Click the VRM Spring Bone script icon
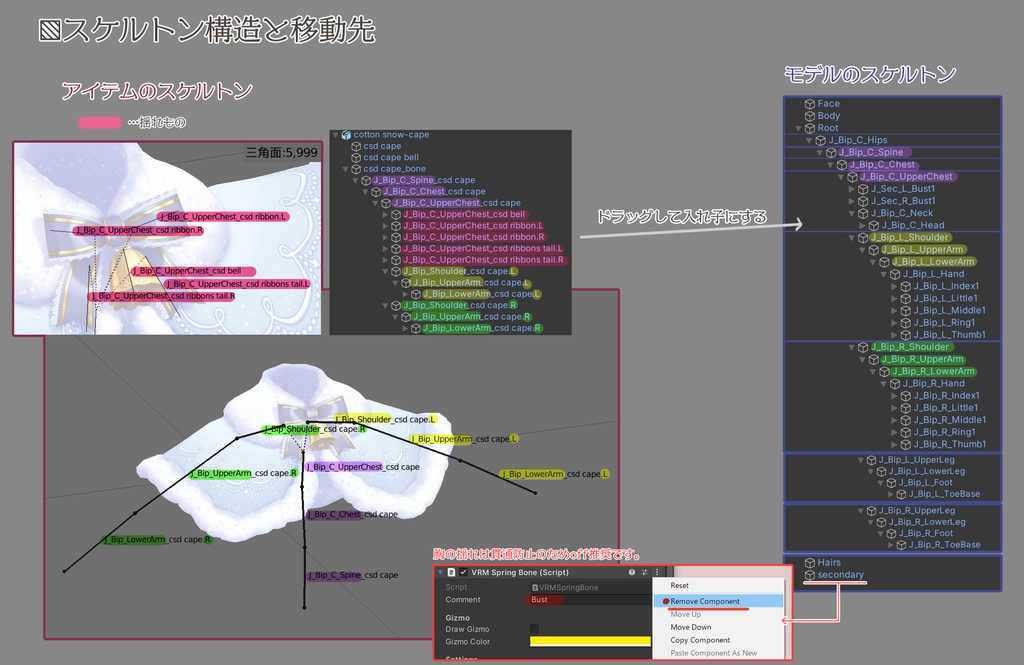Image resolution: width=1024 pixels, height=665 pixels. [x=451, y=572]
